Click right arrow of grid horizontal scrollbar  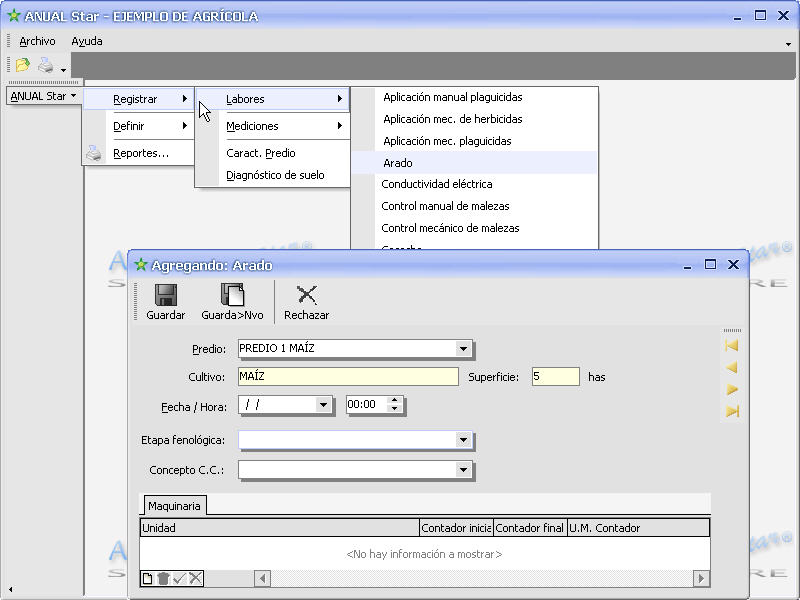click(701, 579)
